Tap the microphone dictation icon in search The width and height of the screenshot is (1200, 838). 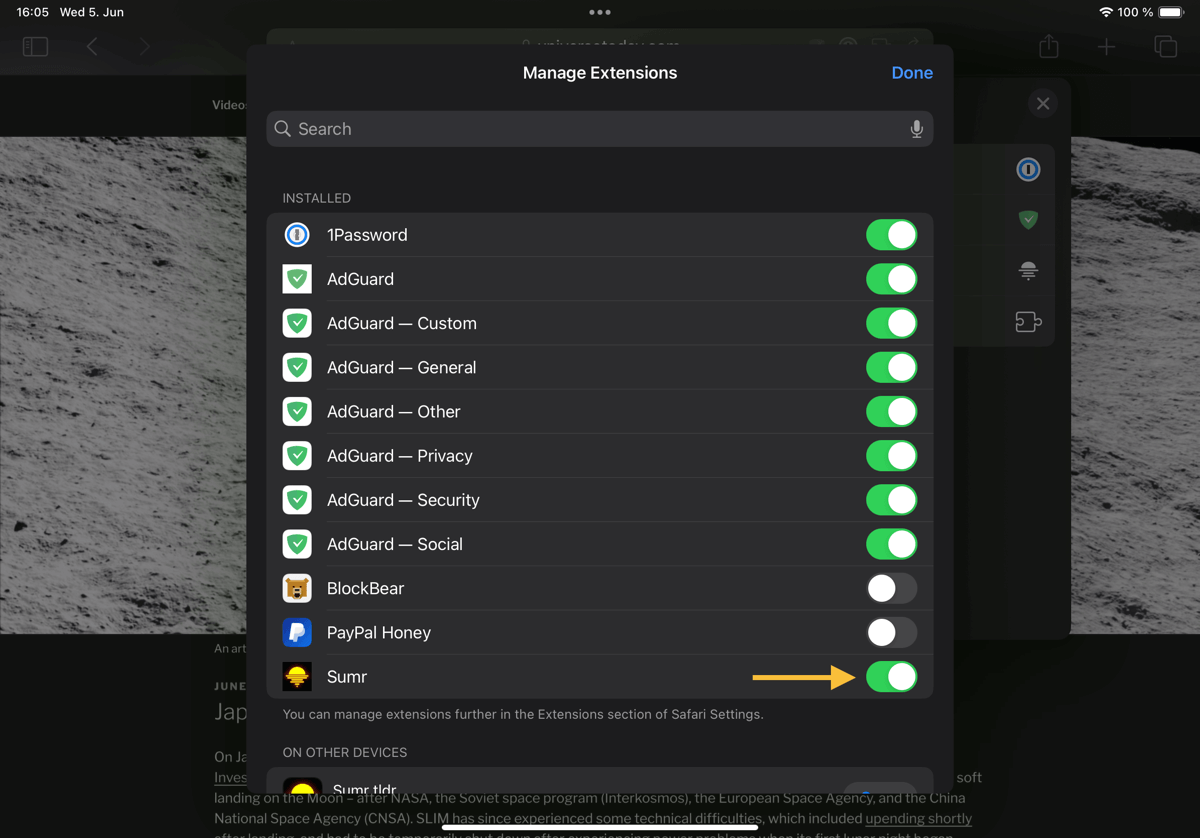click(x=916, y=129)
